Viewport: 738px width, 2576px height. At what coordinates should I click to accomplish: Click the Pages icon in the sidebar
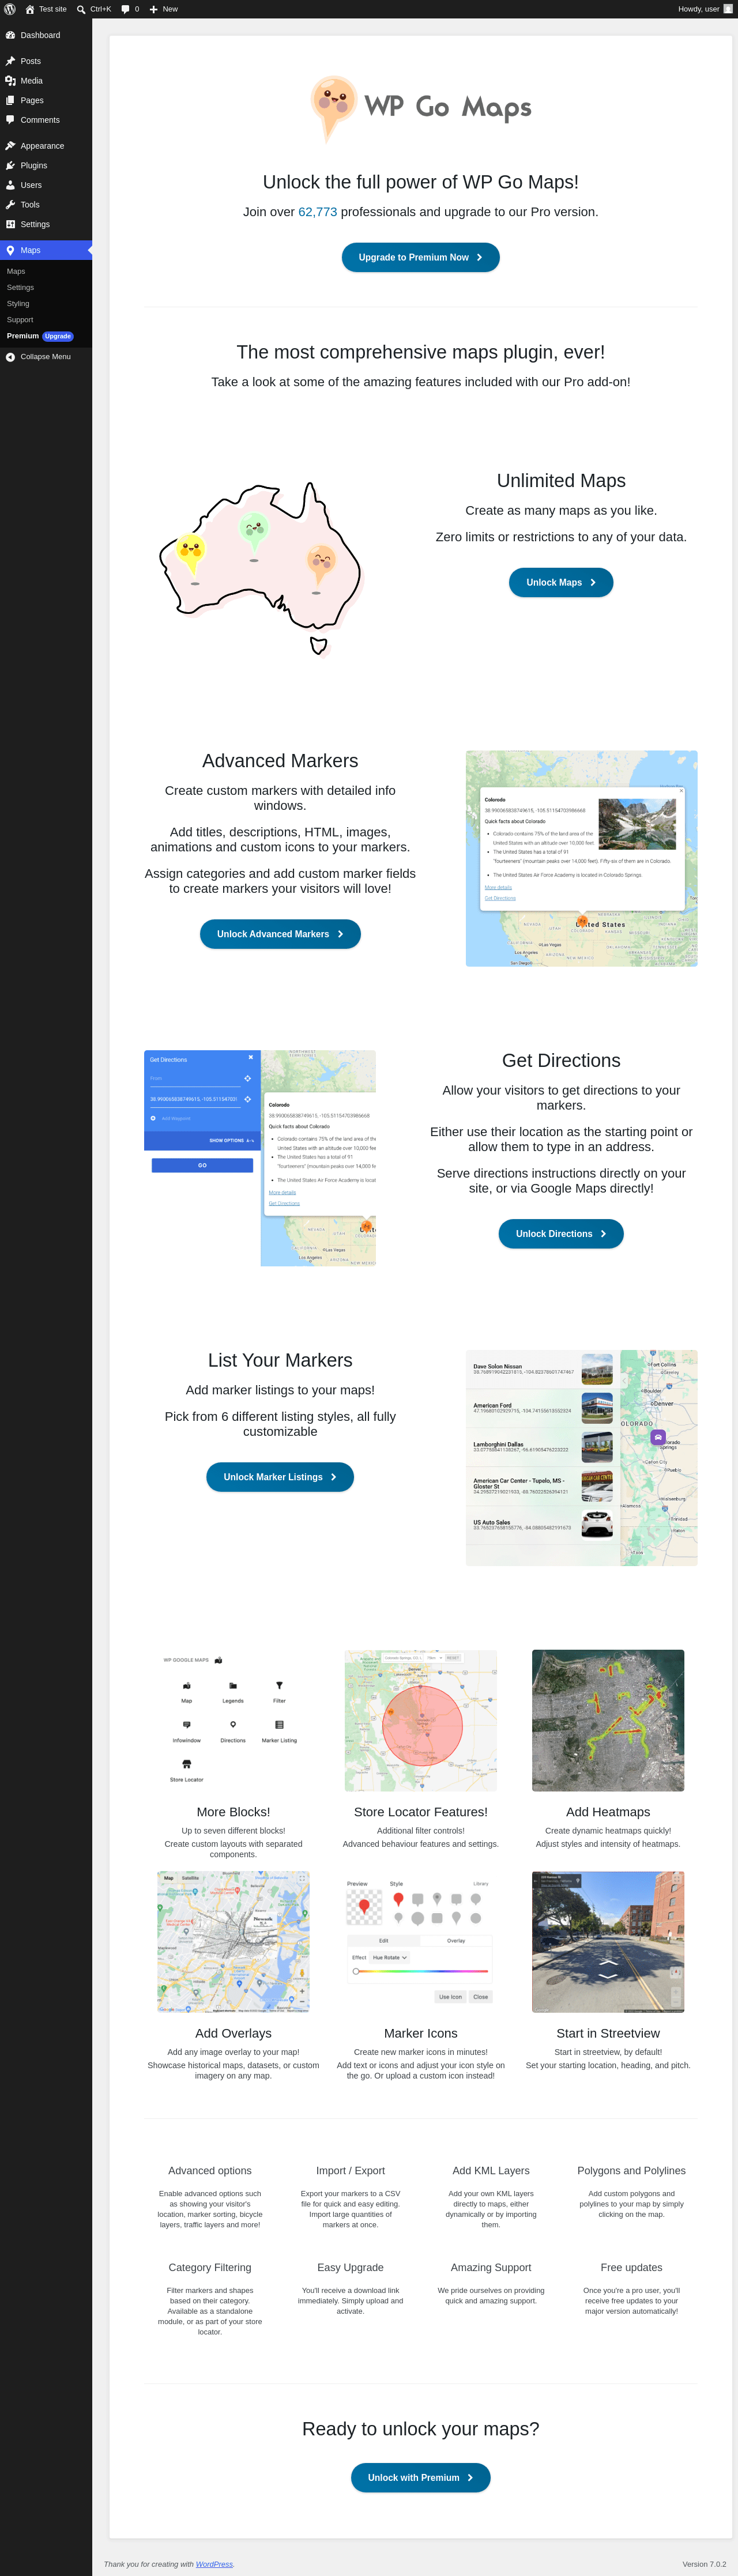[10, 100]
